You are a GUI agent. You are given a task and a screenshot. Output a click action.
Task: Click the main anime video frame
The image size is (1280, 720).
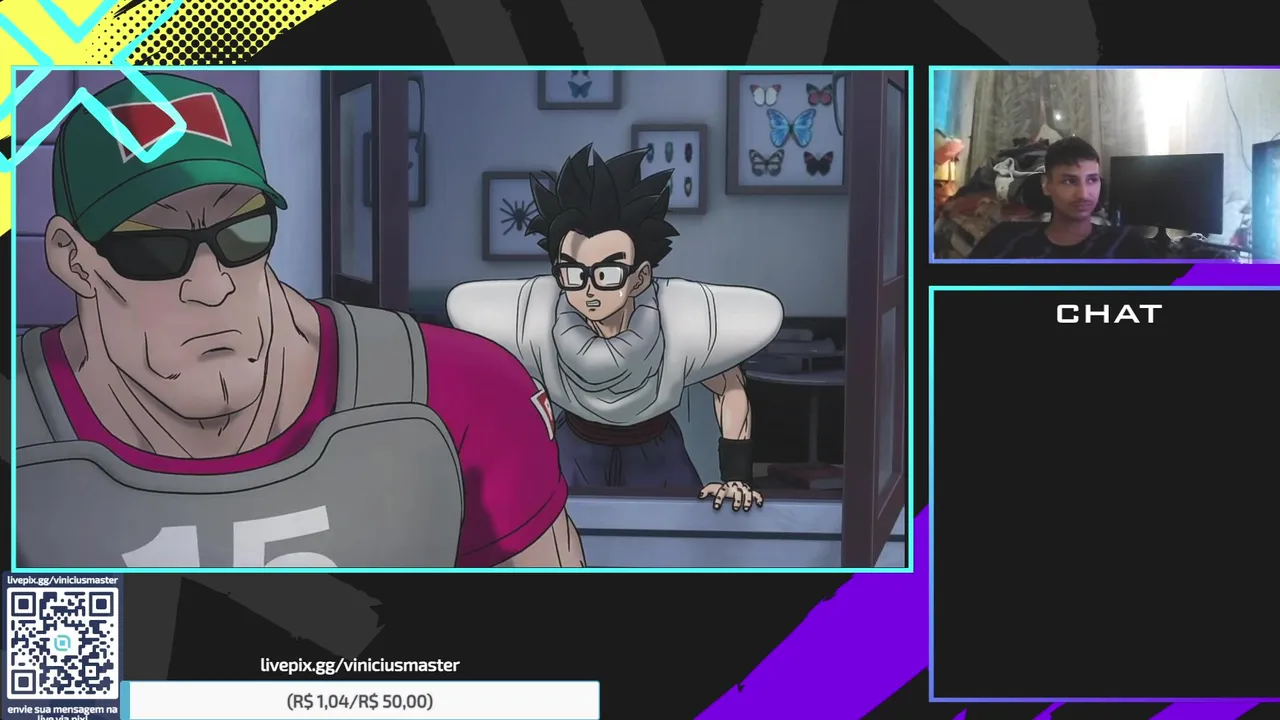tap(462, 318)
